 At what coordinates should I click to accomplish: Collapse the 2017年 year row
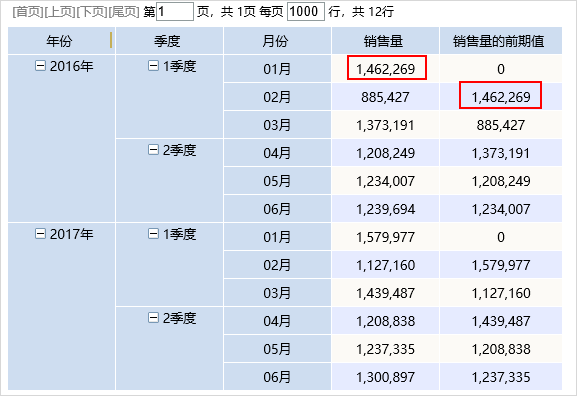(x=40, y=234)
